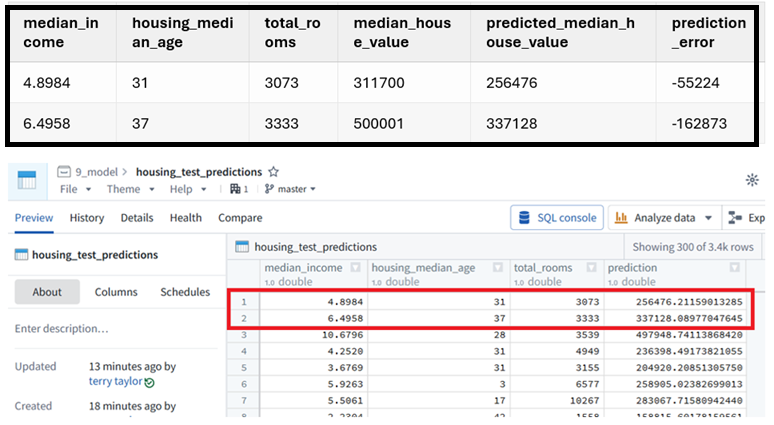Open the SQL console
The width and height of the screenshot is (774, 425).
click(x=557, y=218)
